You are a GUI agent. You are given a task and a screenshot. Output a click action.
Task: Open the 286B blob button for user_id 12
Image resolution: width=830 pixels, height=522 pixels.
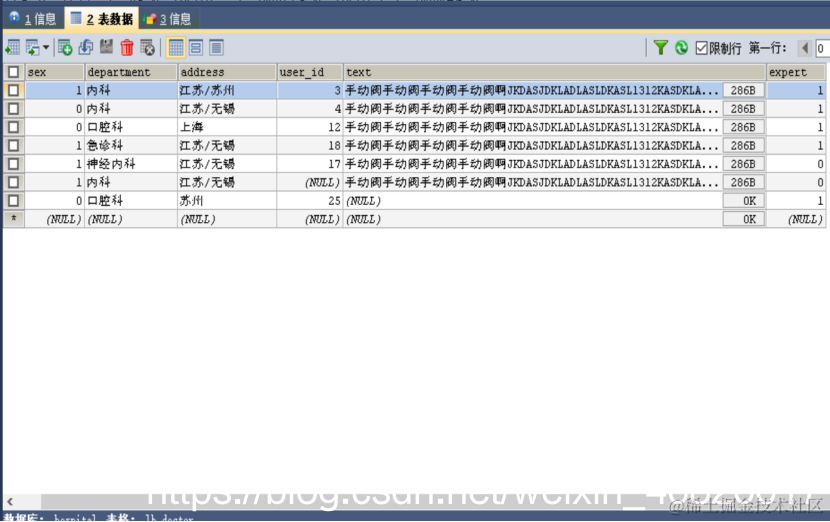pos(743,127)
